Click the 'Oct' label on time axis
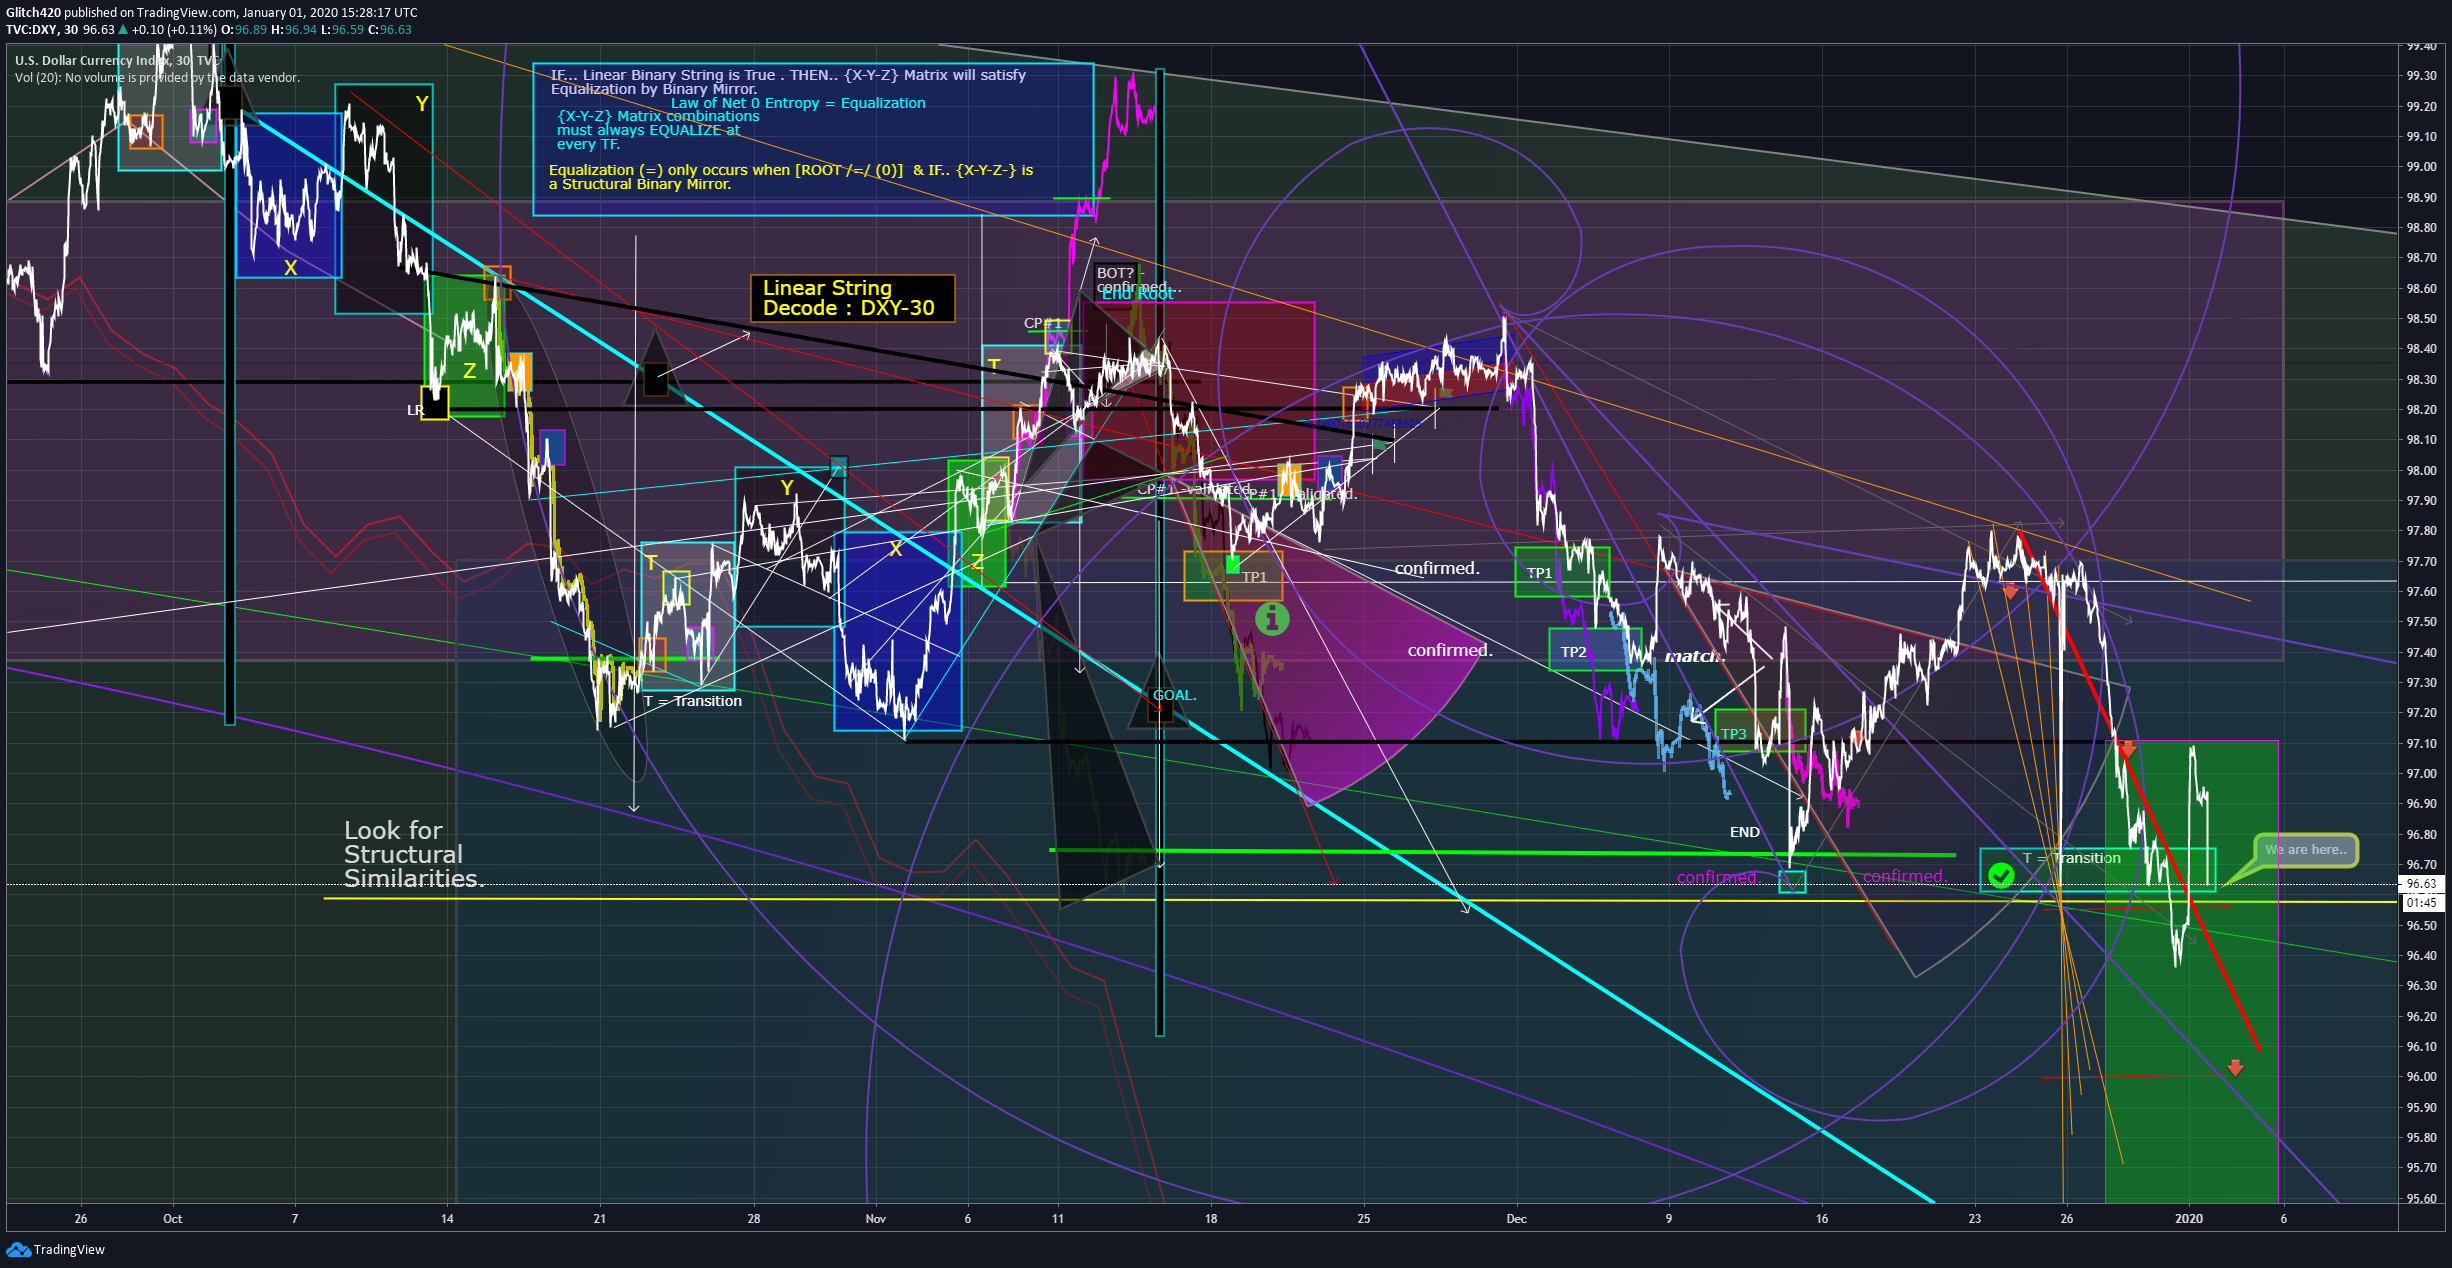 [x=173, y=1218]
